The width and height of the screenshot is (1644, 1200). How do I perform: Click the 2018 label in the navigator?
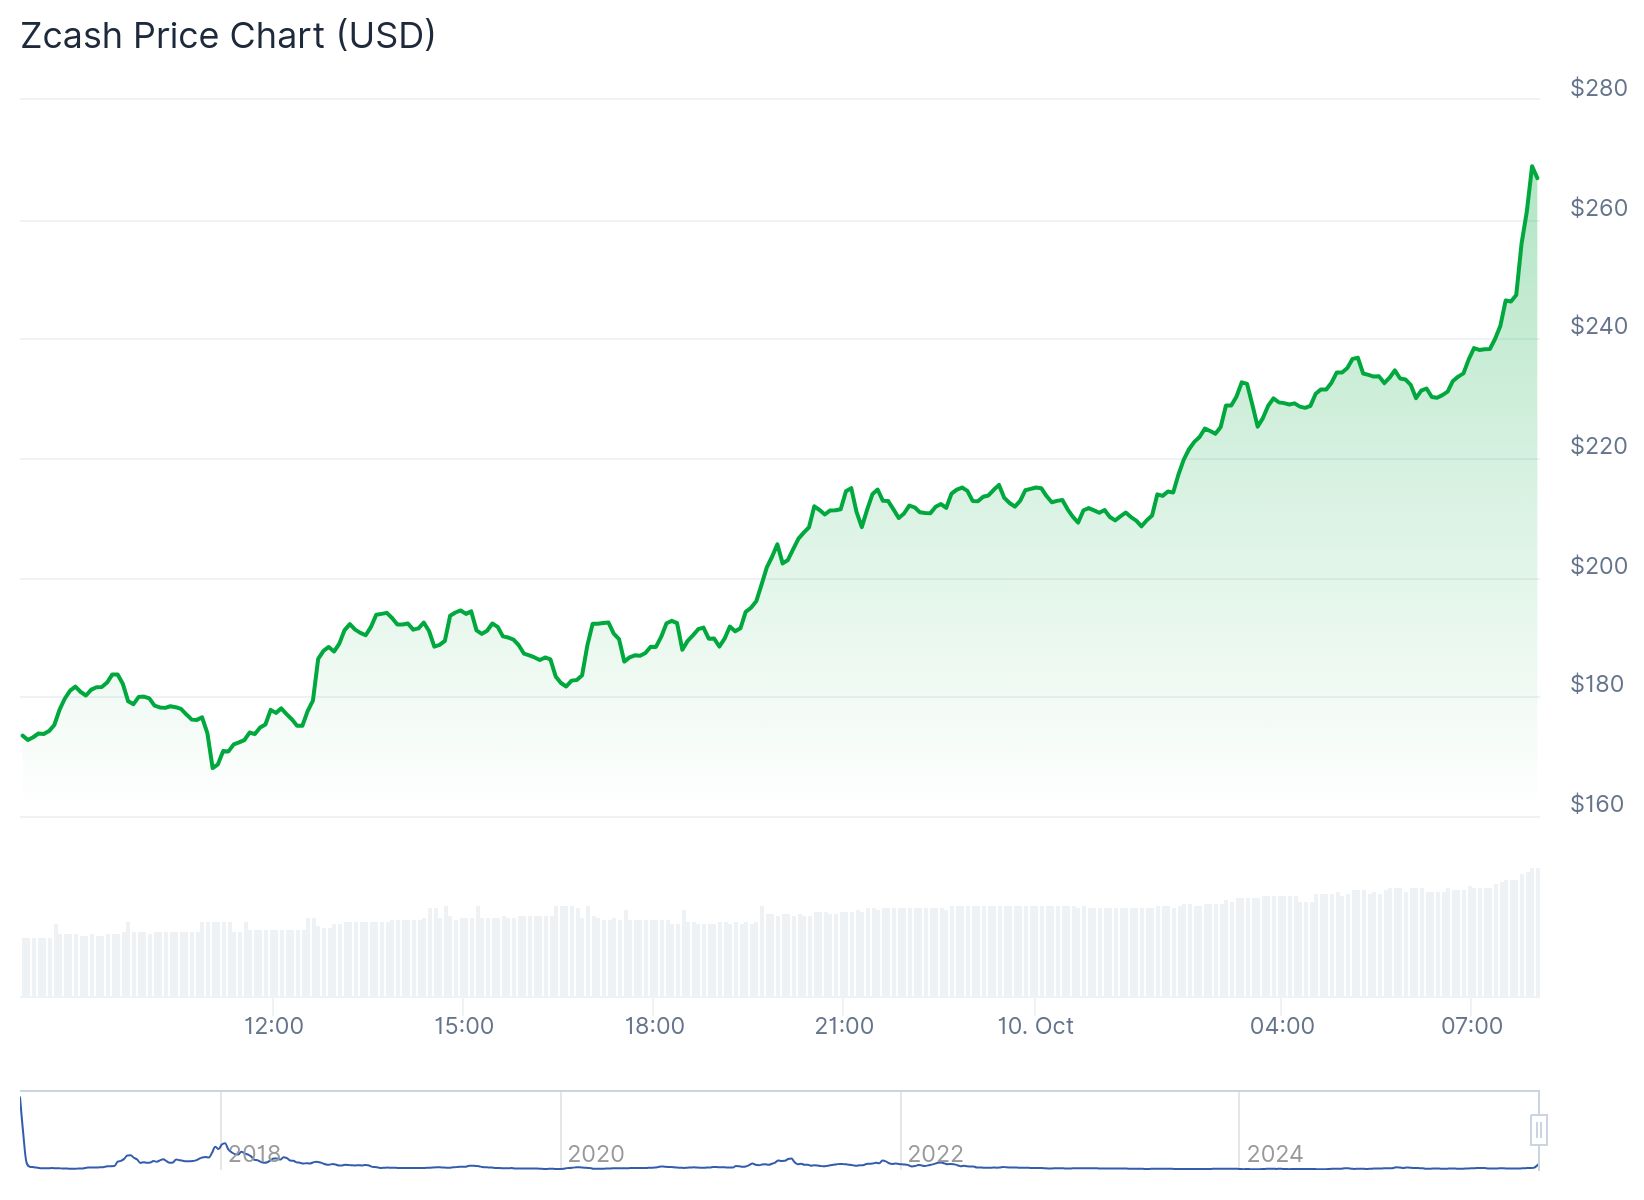[x=255, y=1154]
